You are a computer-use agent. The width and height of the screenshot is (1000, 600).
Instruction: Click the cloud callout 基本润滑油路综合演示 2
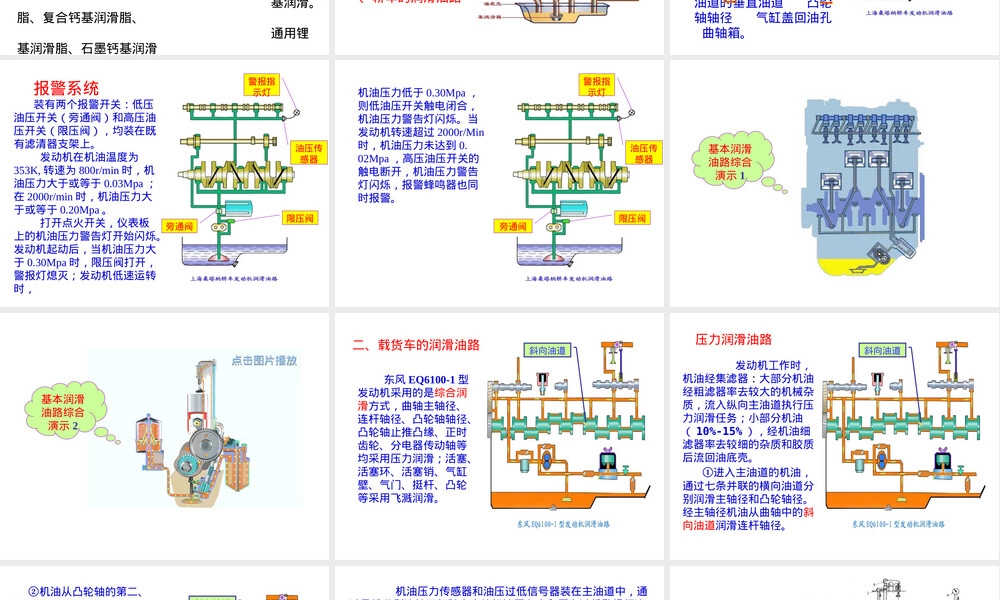pyautogui.click(x=65, y=412)
